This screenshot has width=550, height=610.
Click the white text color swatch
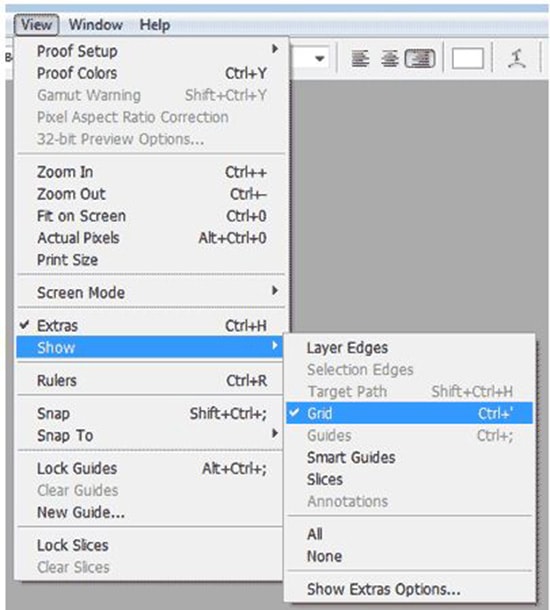tap(468, 59)
